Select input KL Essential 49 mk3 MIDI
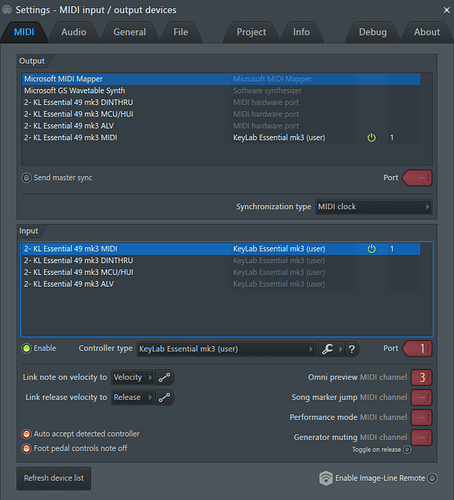The height and width of the screenshot is (500, 454). pos(221,249)
